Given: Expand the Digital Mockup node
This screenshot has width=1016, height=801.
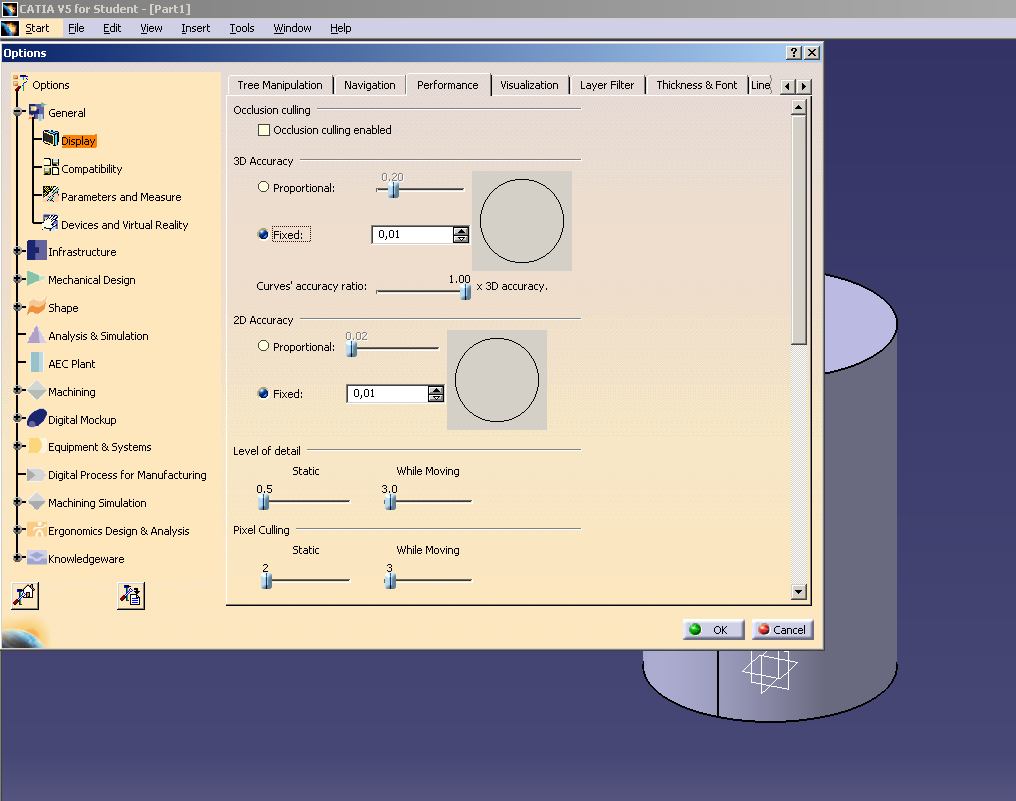Looking at the screenshot, I should tap(18, 418).
